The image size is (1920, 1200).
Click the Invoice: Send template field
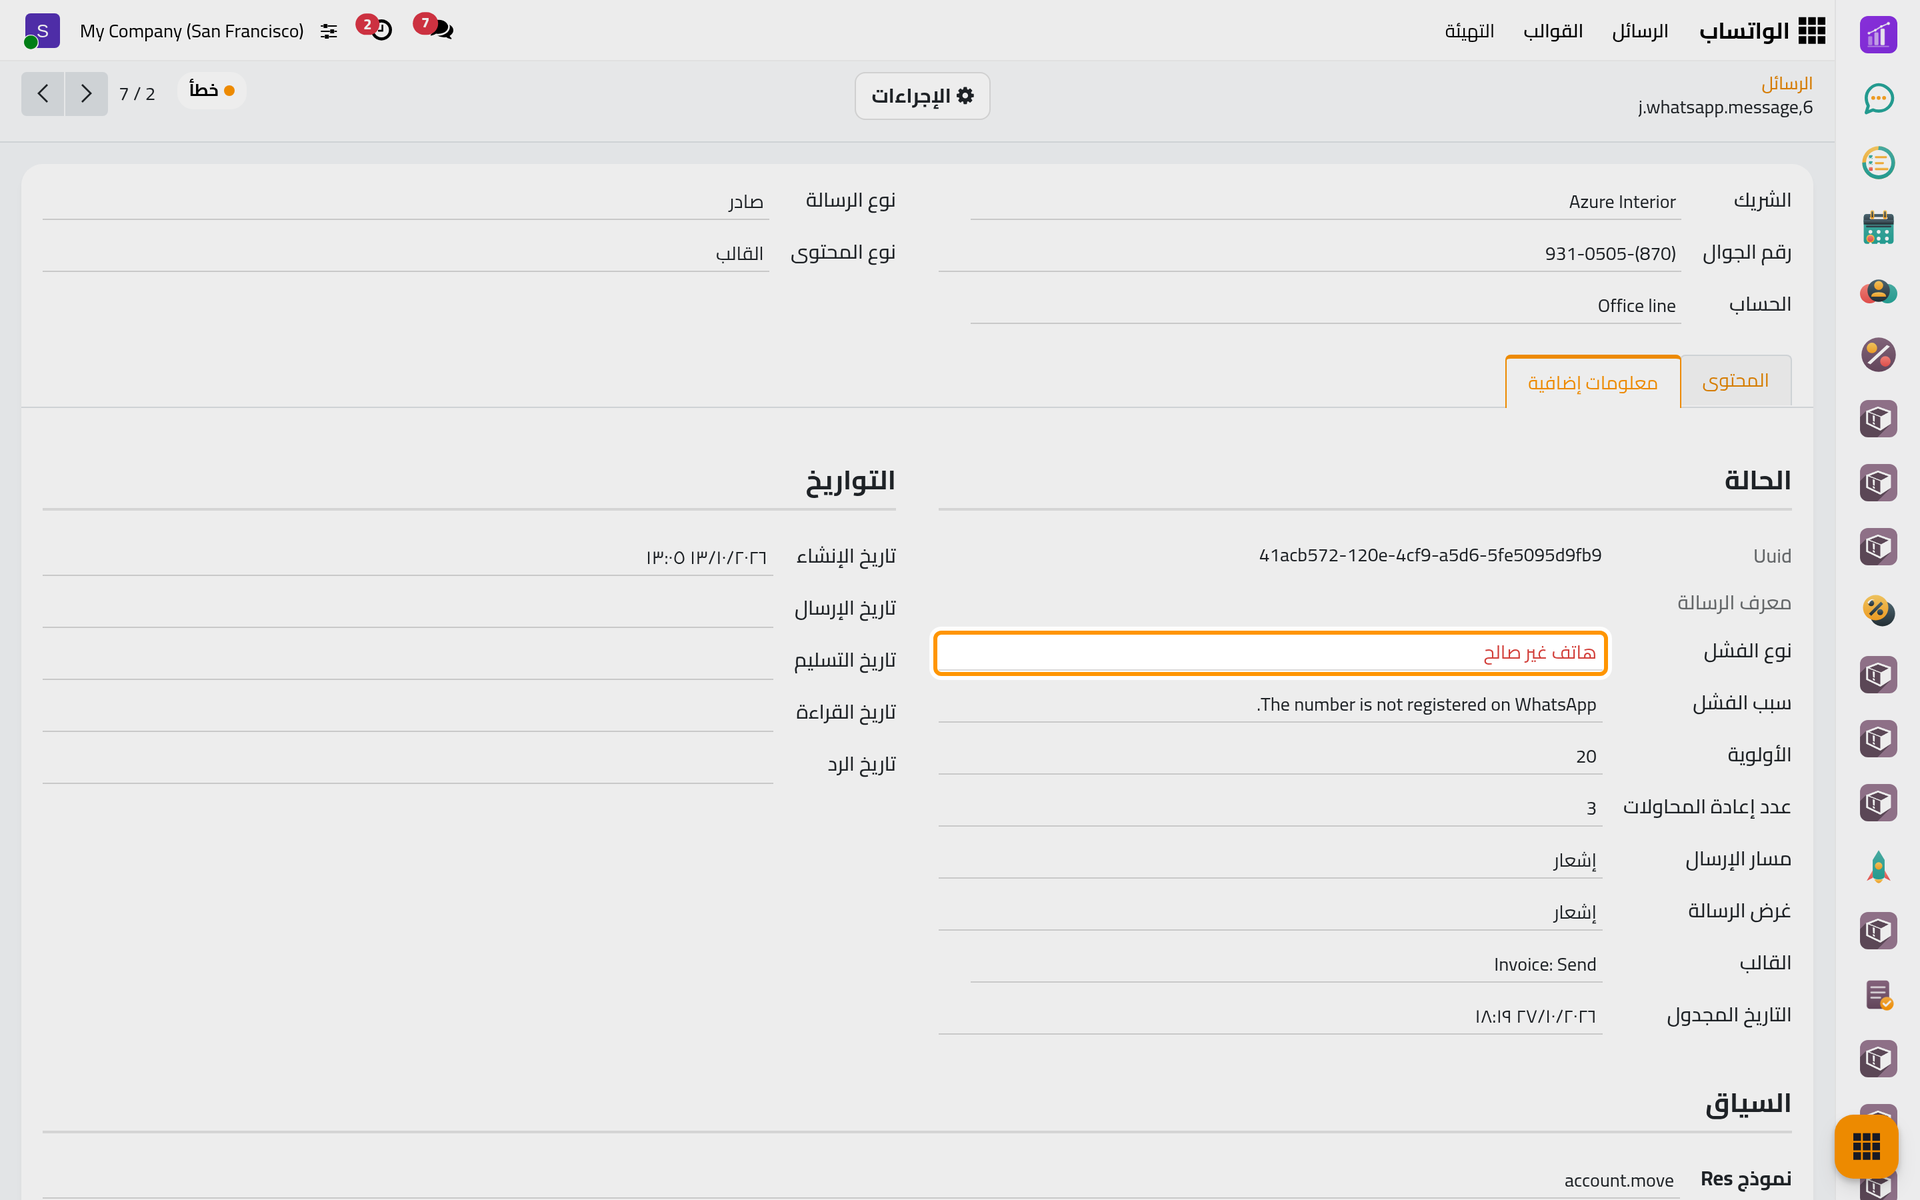click(1286, 964)
